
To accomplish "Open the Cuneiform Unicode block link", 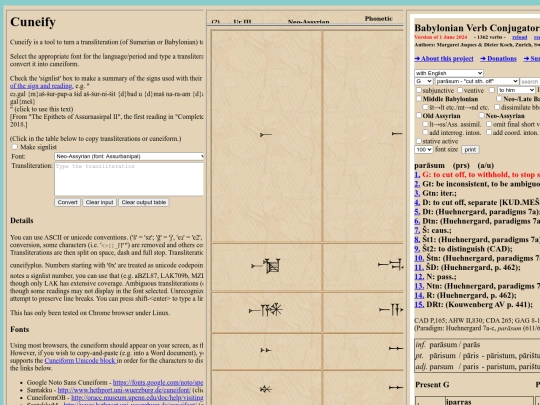I will [x=80, y=361].
